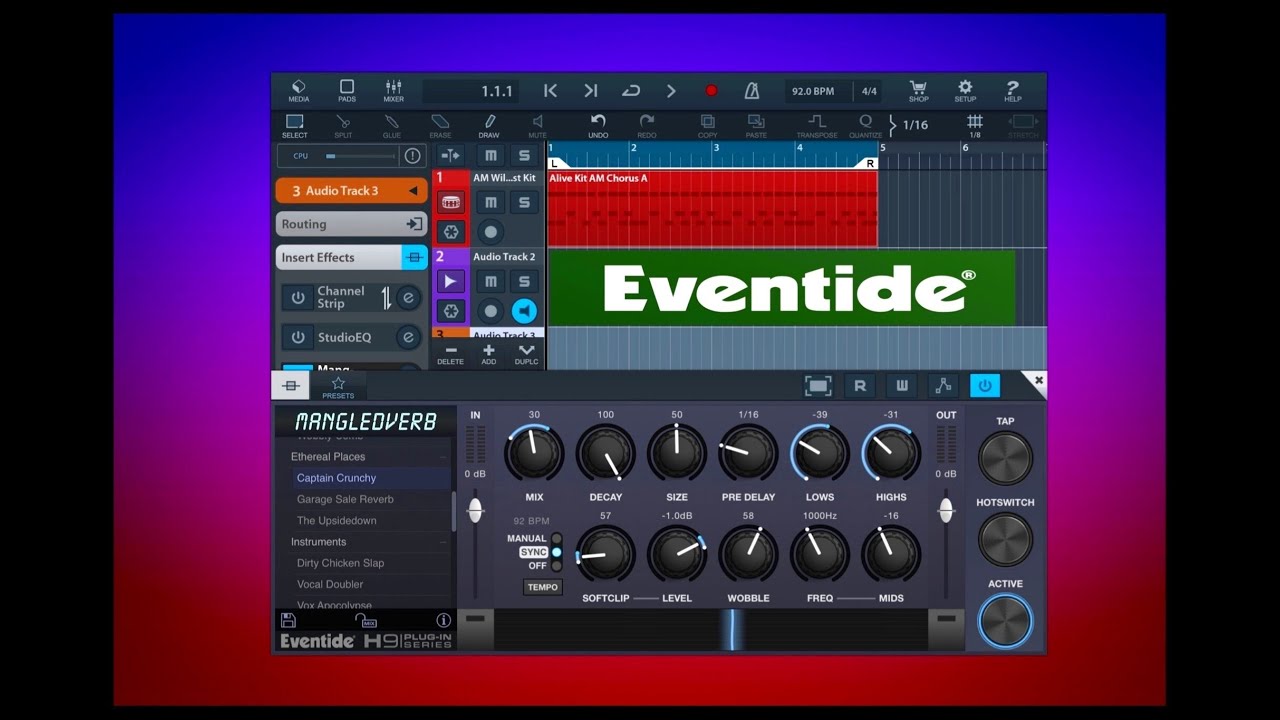This screenshot has height=720, width=1280.
Task: Undo the last action
Action: coord(598,126)
